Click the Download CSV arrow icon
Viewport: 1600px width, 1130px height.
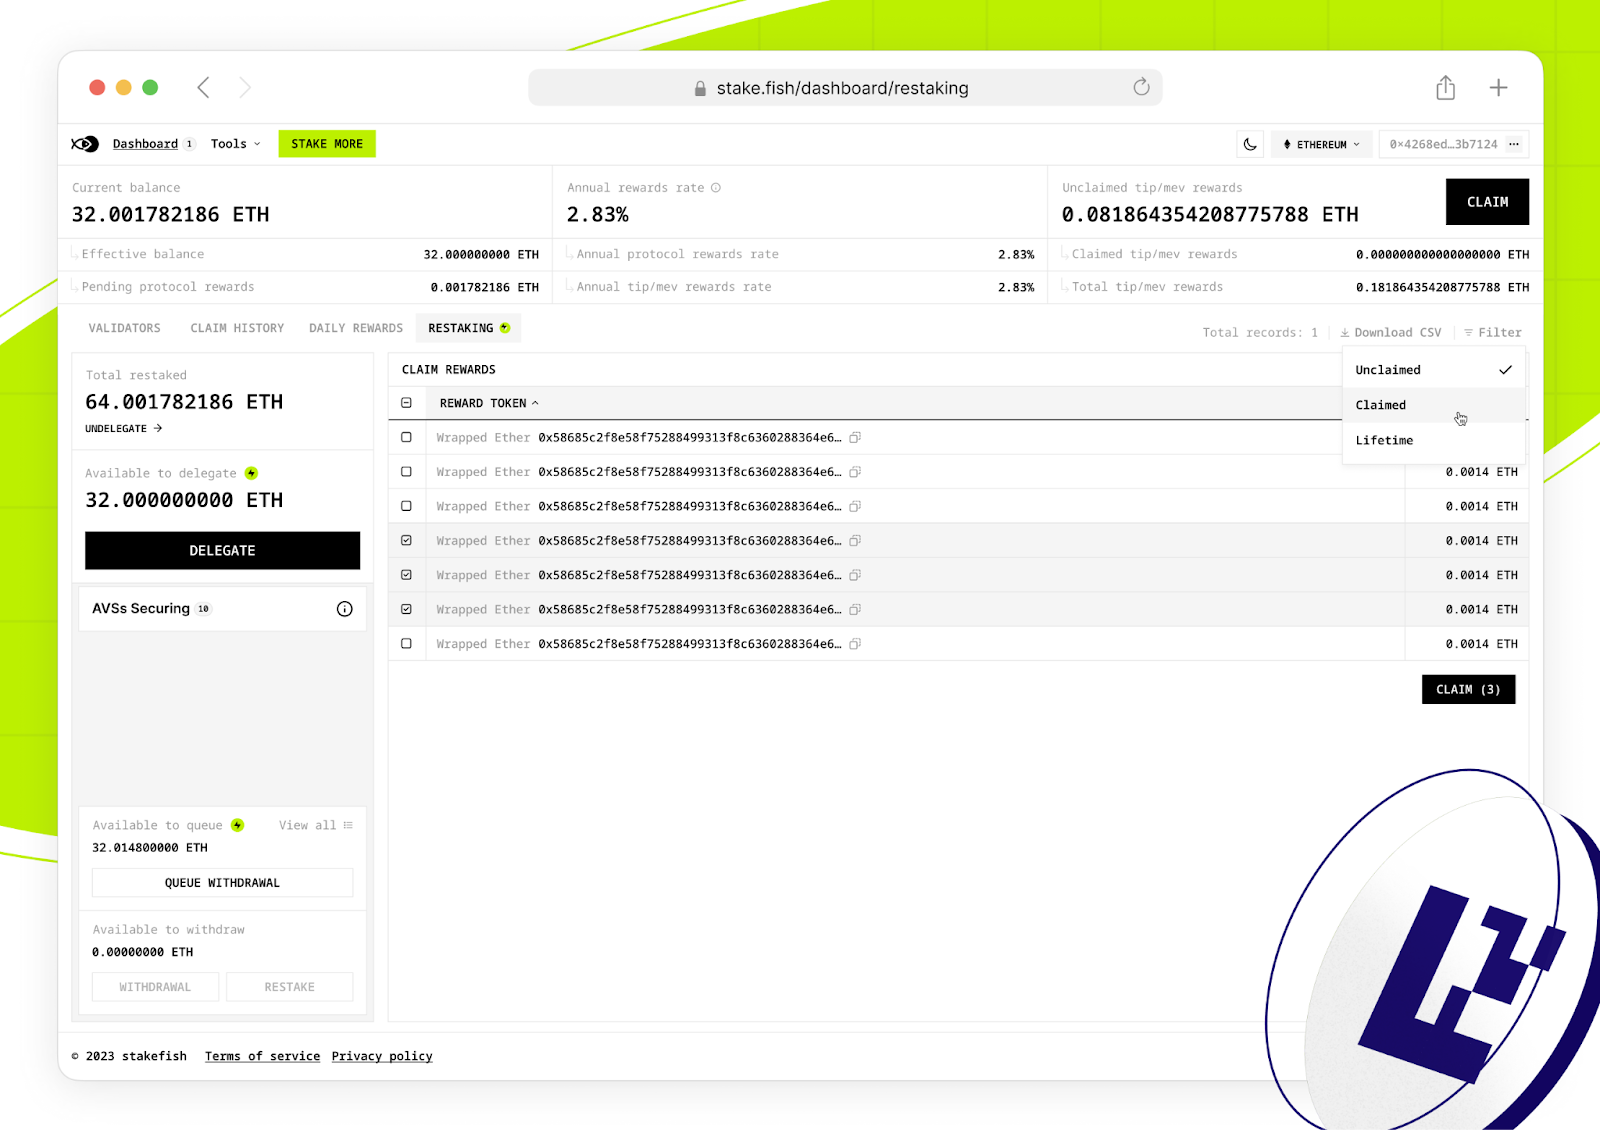[1345, 333]
